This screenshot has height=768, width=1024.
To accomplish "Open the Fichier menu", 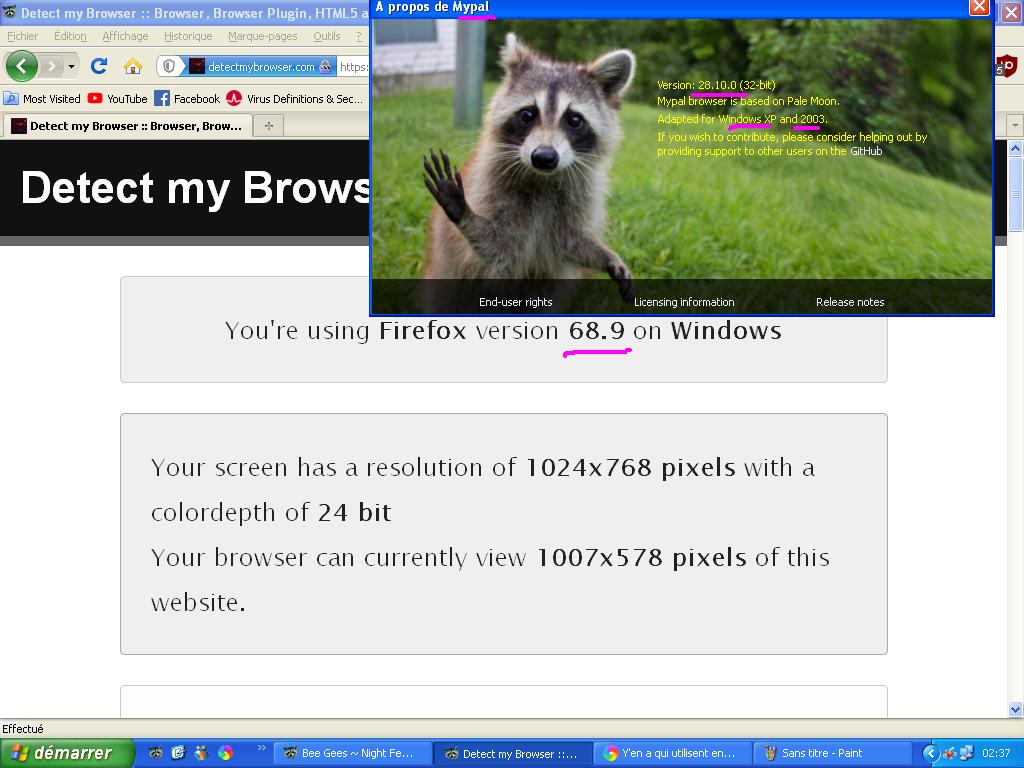I will (22, 36).
